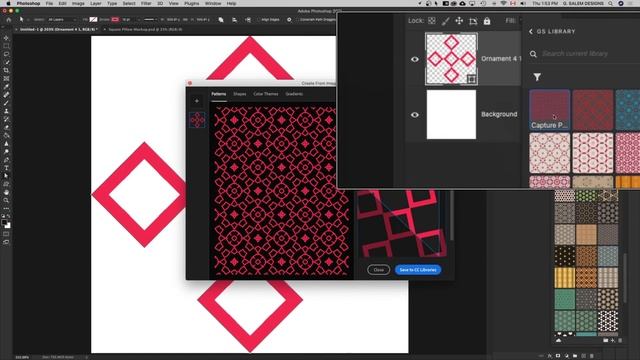Toggle Quick Mask mode button
The width and height of the screenshot is (640, 360).
6,234
